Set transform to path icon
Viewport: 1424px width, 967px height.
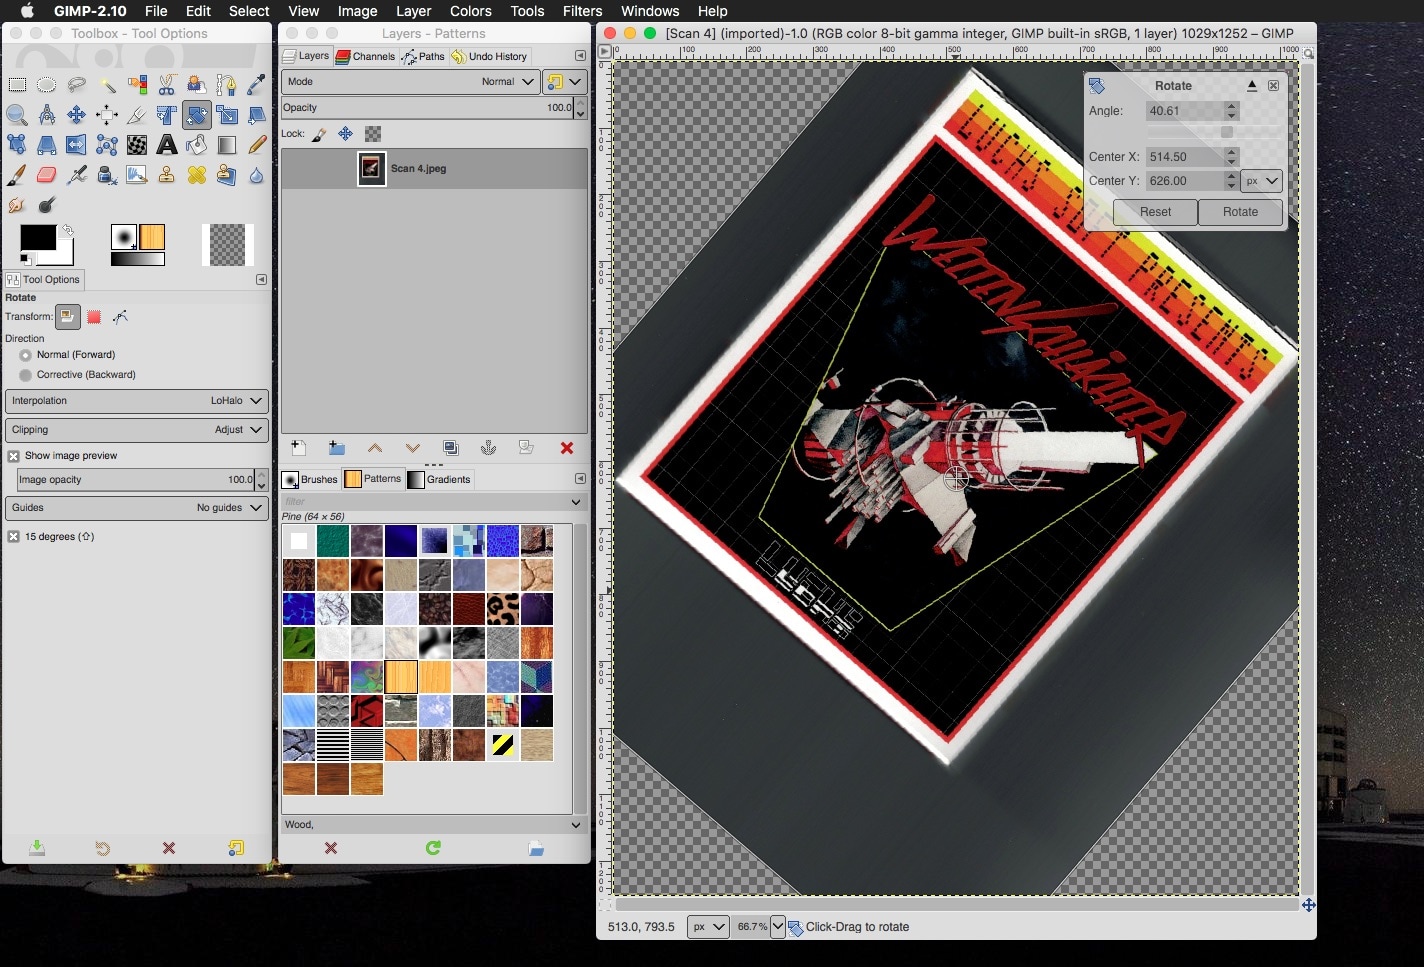point(121,317)
